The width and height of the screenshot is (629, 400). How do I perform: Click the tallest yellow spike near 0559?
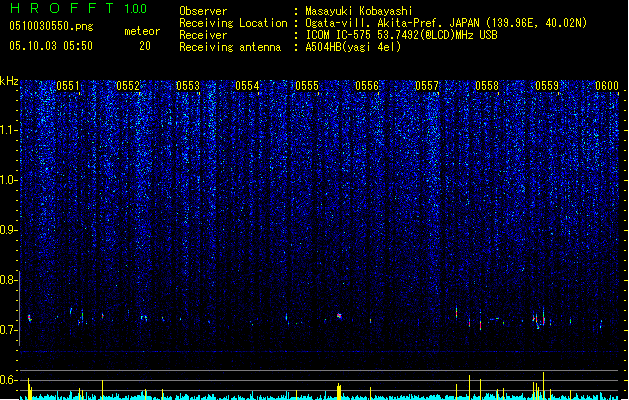click(x=544, y=385)
